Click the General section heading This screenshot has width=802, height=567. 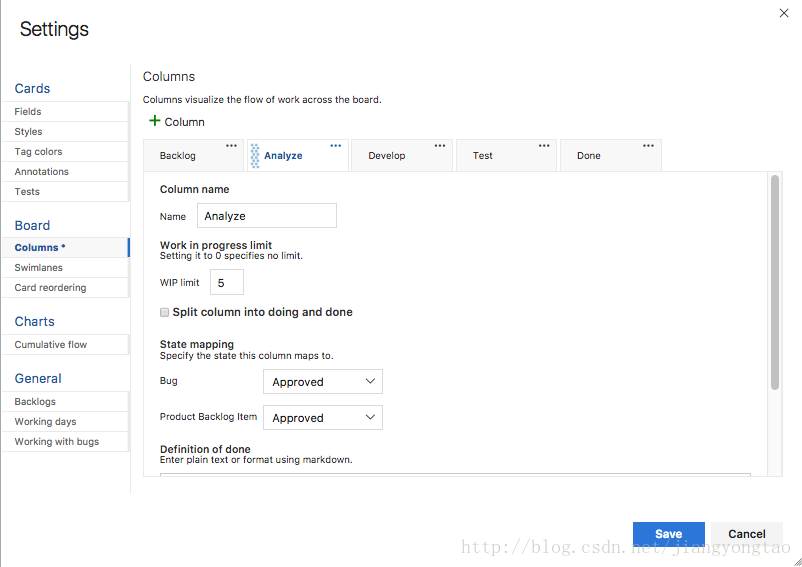coord(38,378)
